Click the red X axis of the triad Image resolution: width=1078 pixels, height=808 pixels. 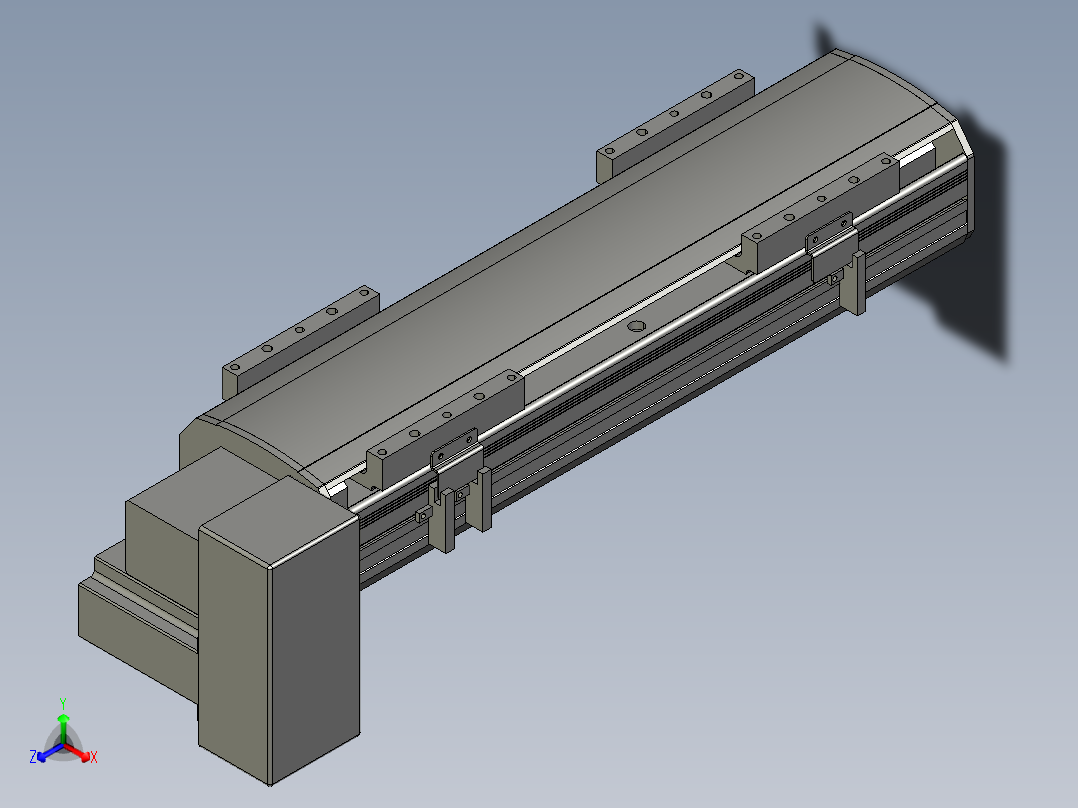coord(78,752)
